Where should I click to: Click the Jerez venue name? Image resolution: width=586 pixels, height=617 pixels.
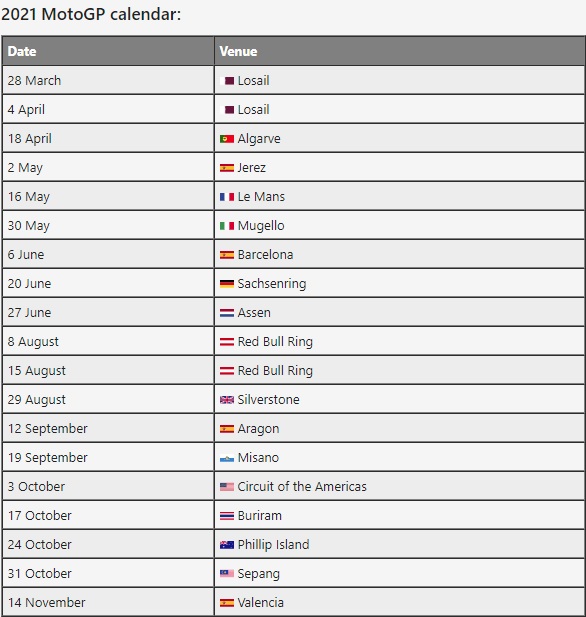click(x=251, y=168)
